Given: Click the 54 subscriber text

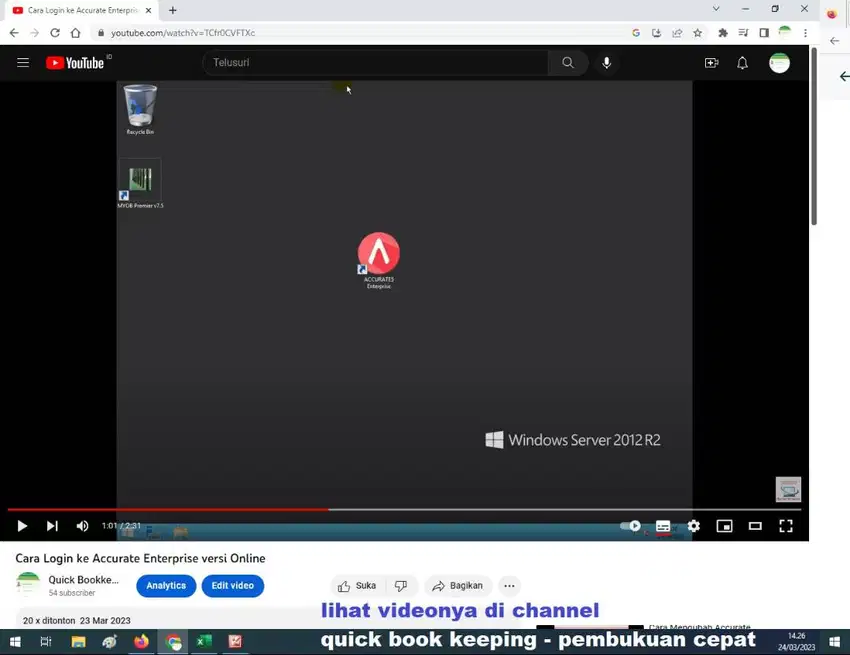Looking at the screenshot, I should 72,593.
